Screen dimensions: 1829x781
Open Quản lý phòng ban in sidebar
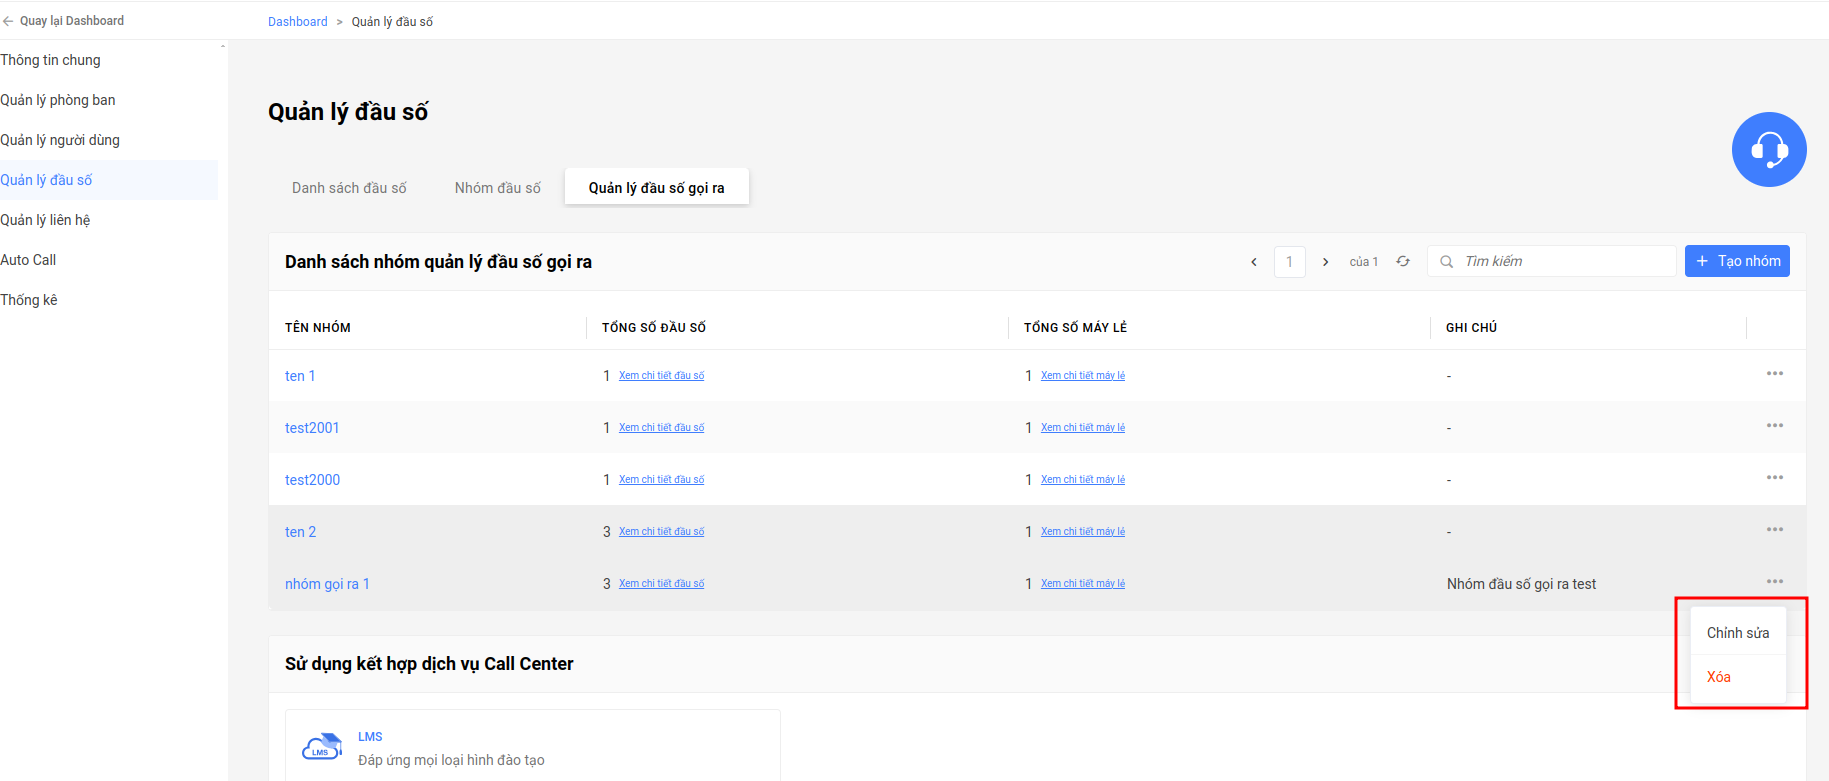click(58, 100)
